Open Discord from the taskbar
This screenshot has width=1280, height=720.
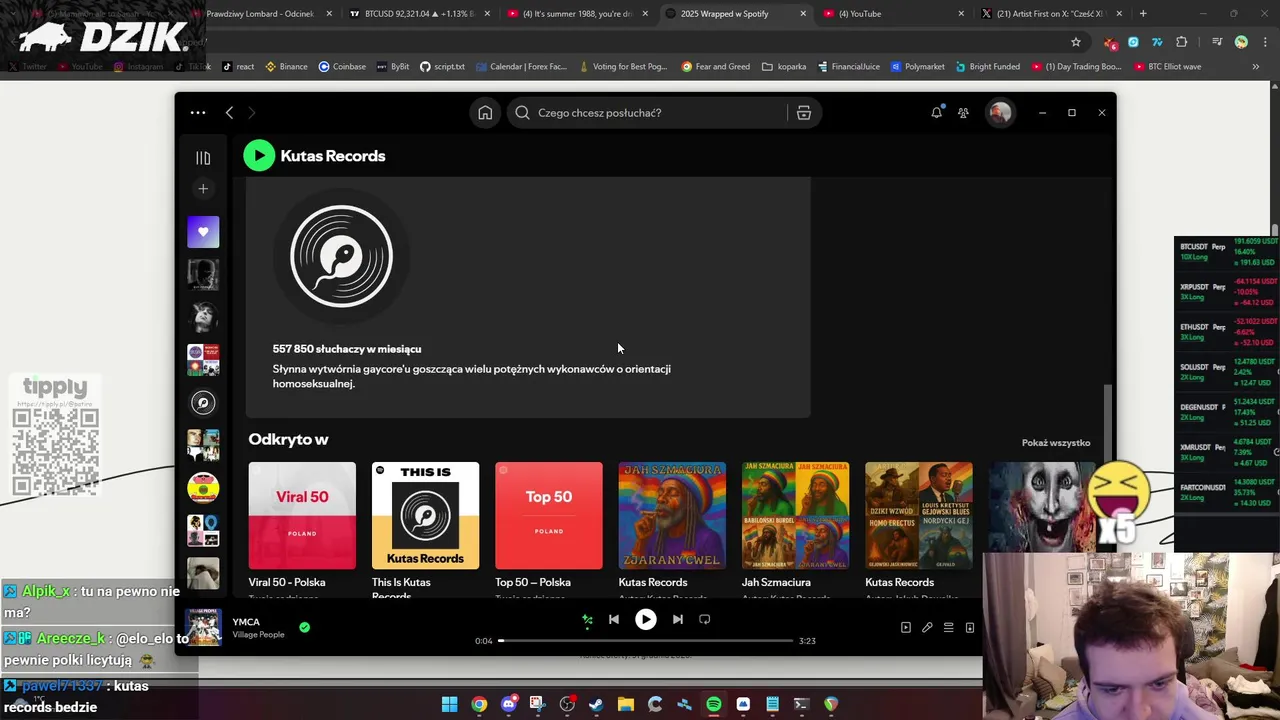point(508,704)
